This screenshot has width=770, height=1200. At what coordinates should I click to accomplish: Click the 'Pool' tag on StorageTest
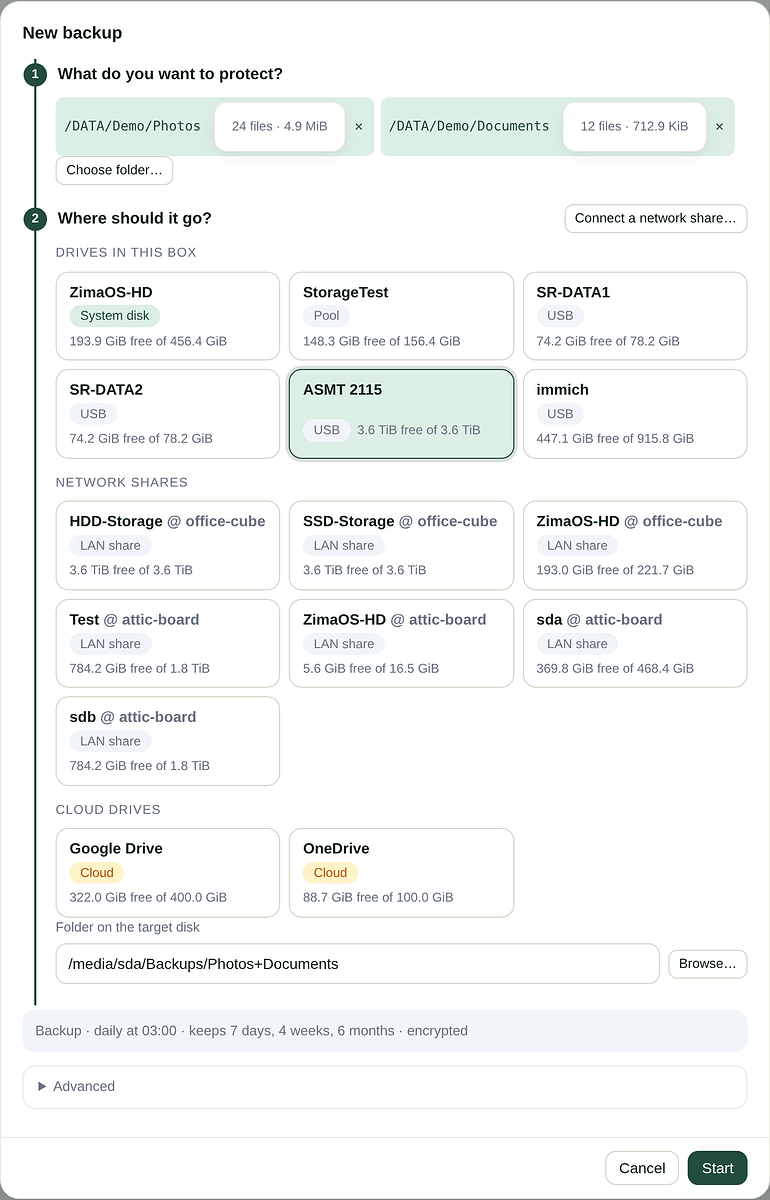326,316
